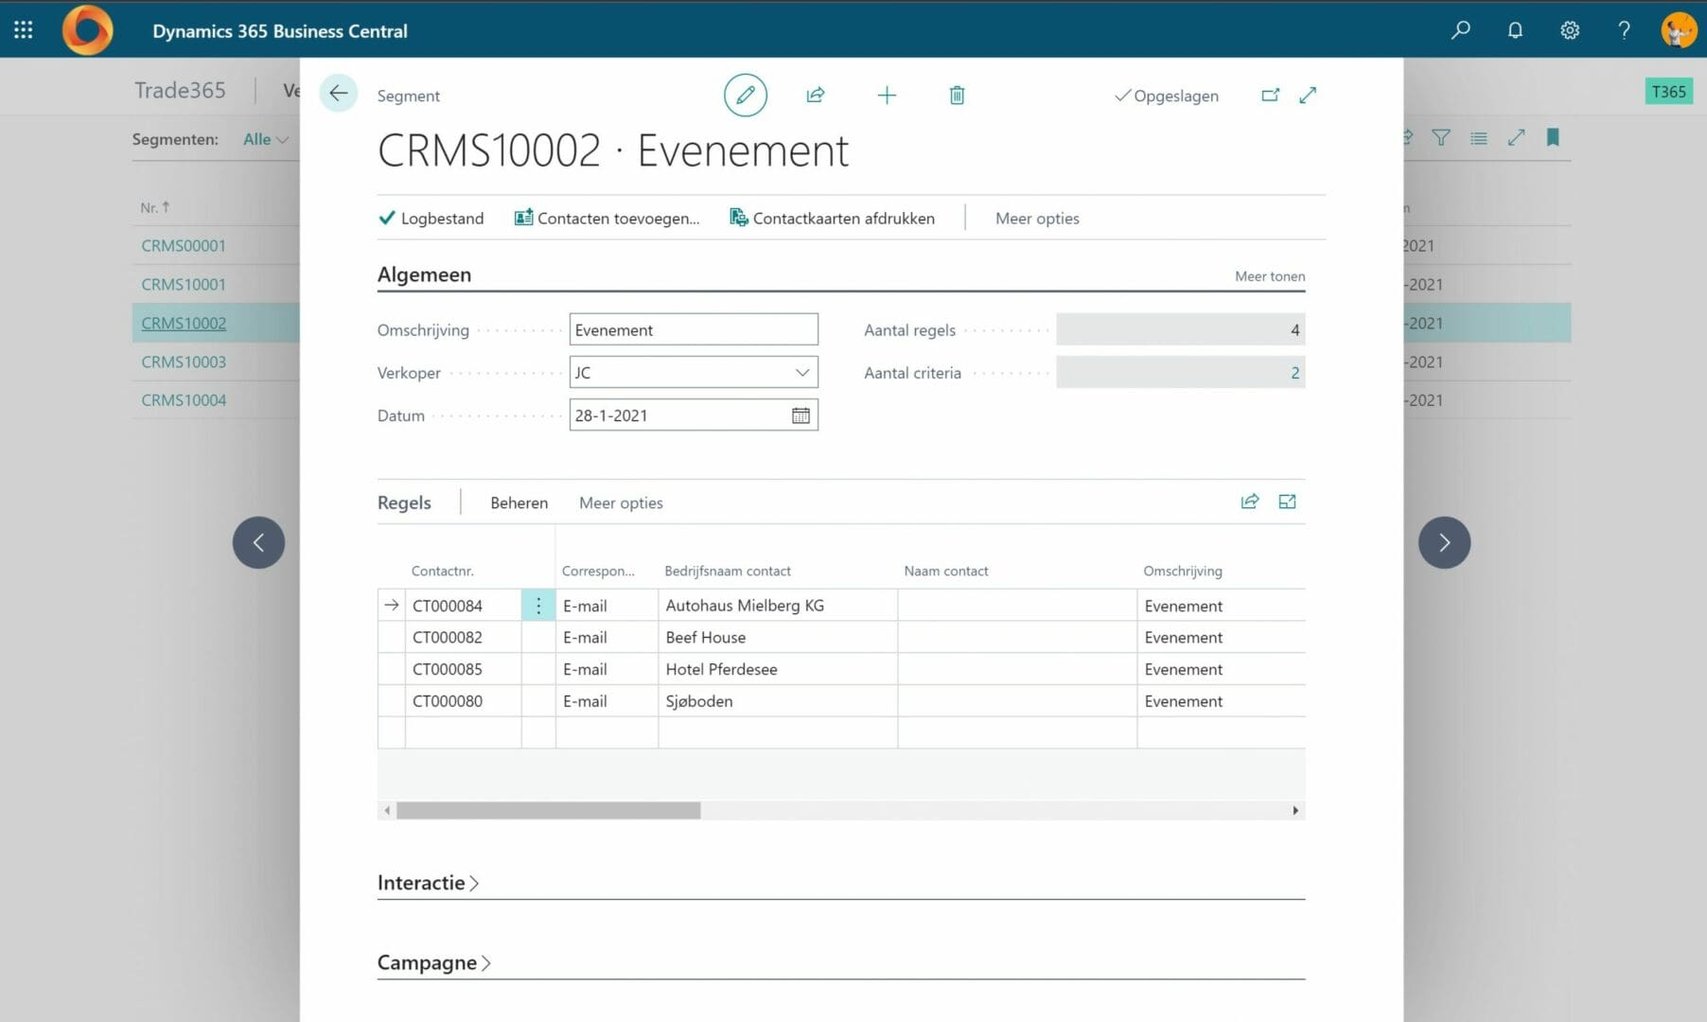Edit the Omschrijving field
Image resolution: width=1707 pixels, height=1022 pixels.
click(x=693, y=330)
